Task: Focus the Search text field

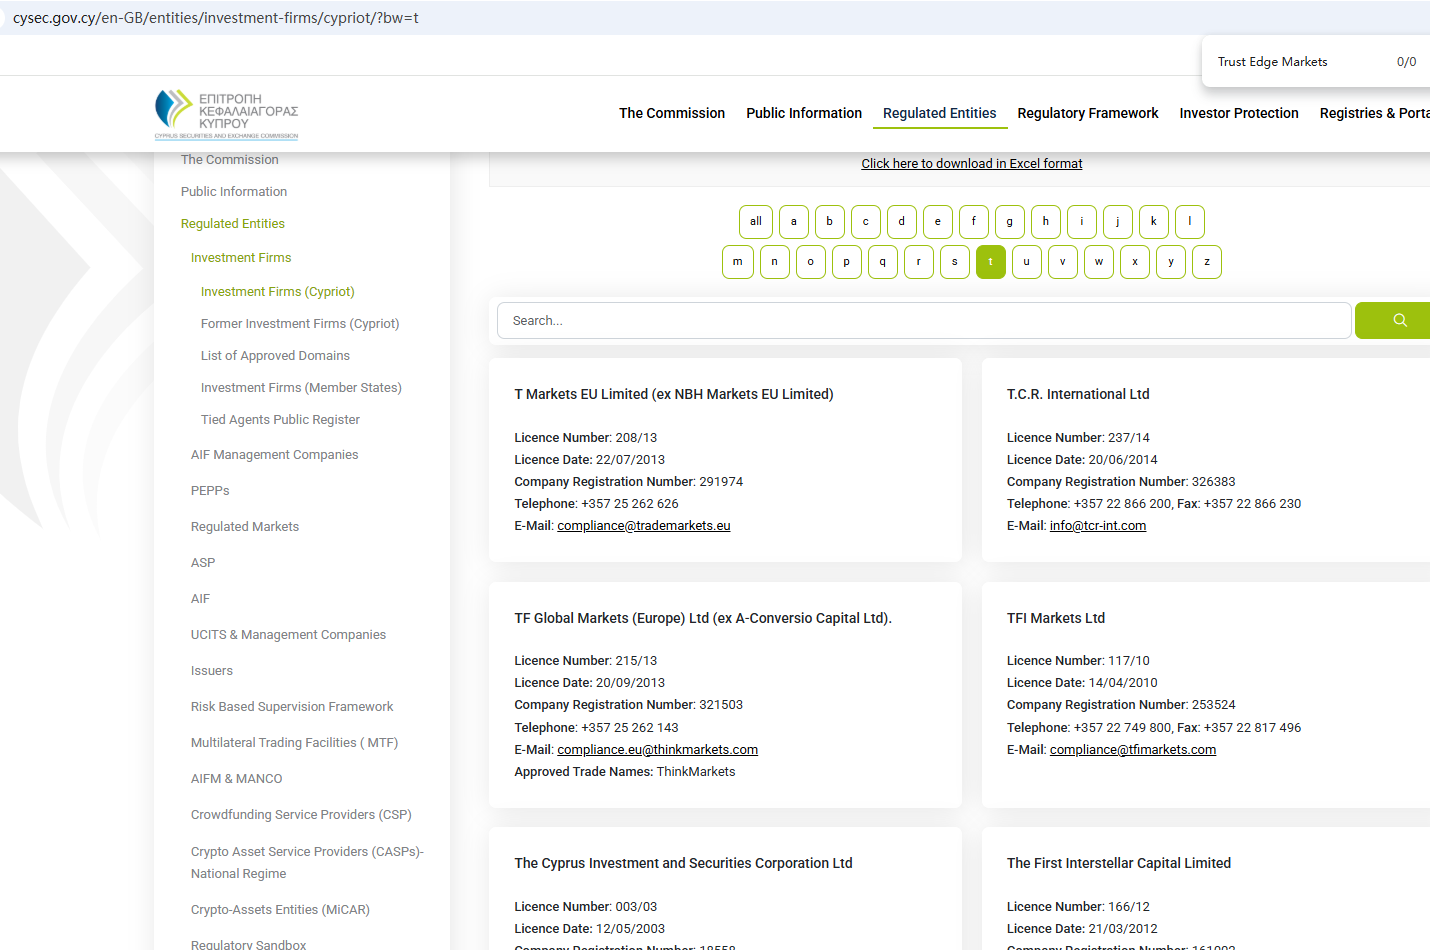Action: [923, 321]
